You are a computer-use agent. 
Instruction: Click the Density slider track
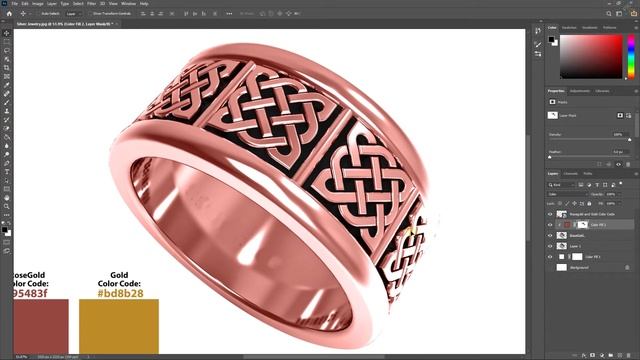click(x=589, y=140)
